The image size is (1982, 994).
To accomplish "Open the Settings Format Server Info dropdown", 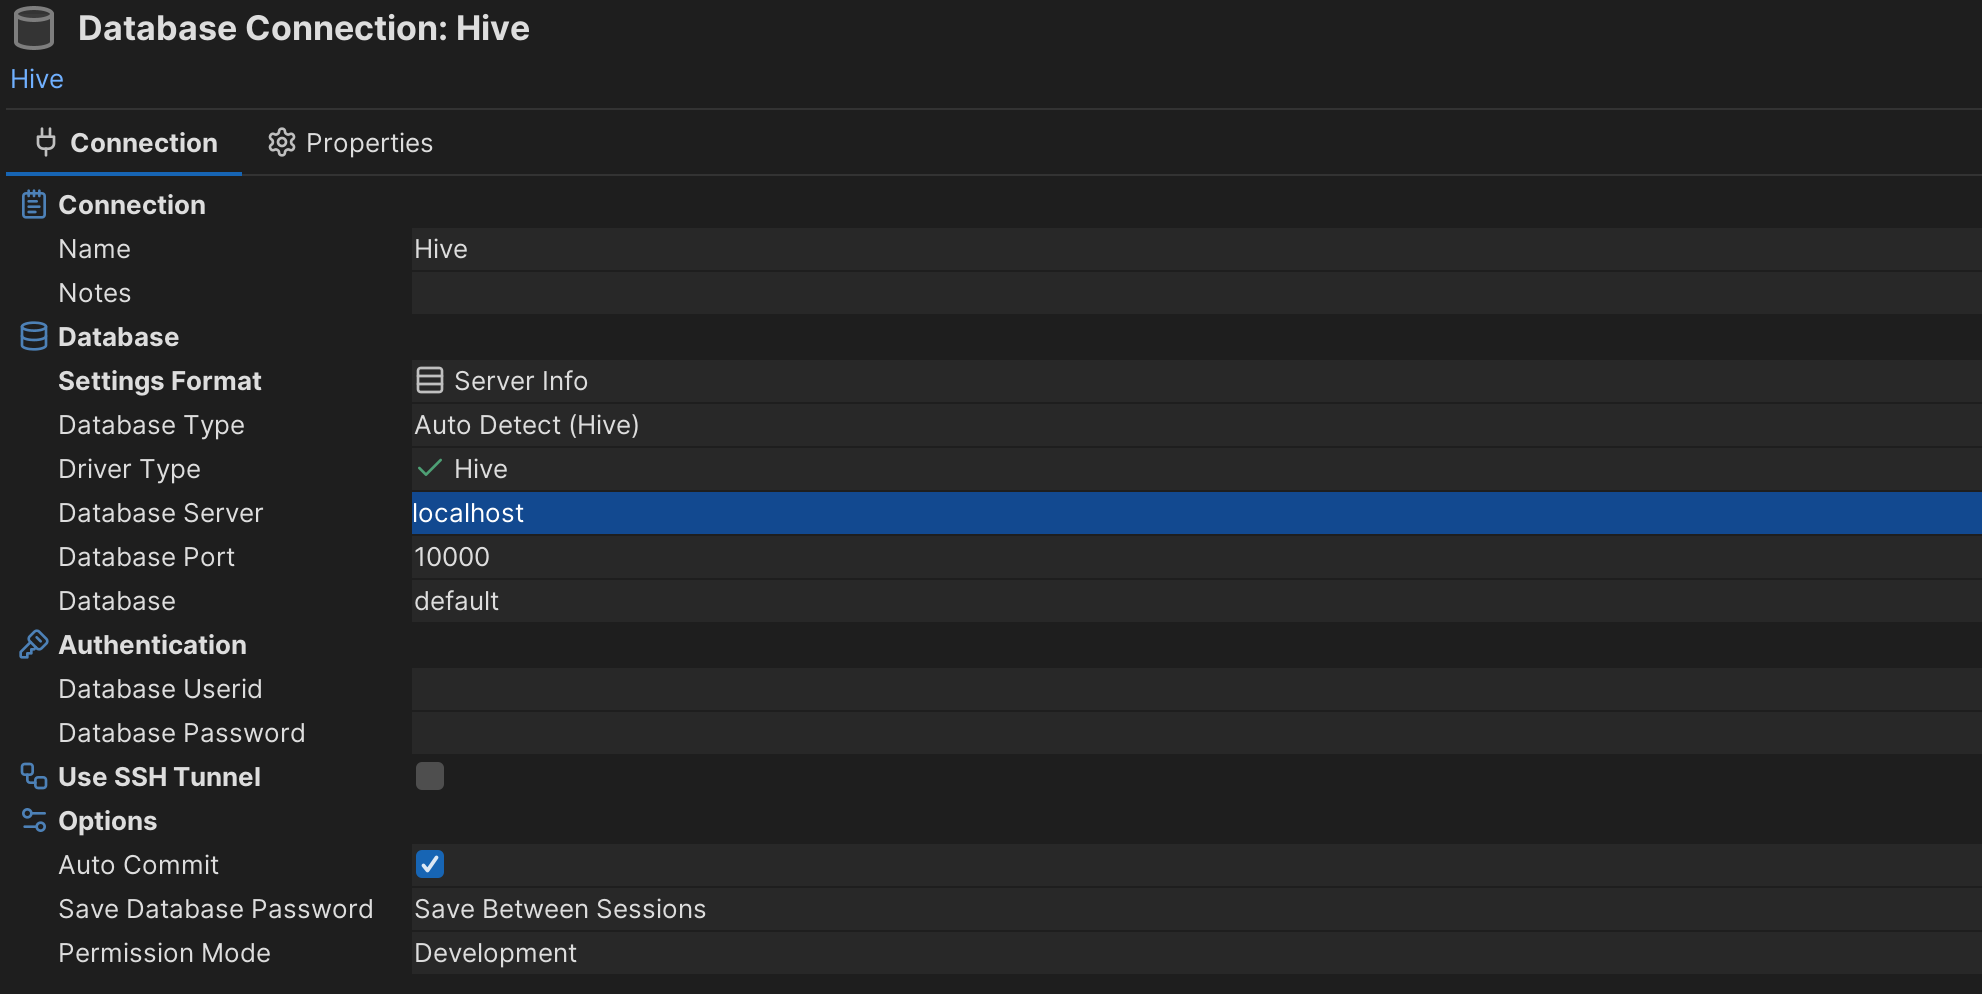I will [x=1196, y=381].
